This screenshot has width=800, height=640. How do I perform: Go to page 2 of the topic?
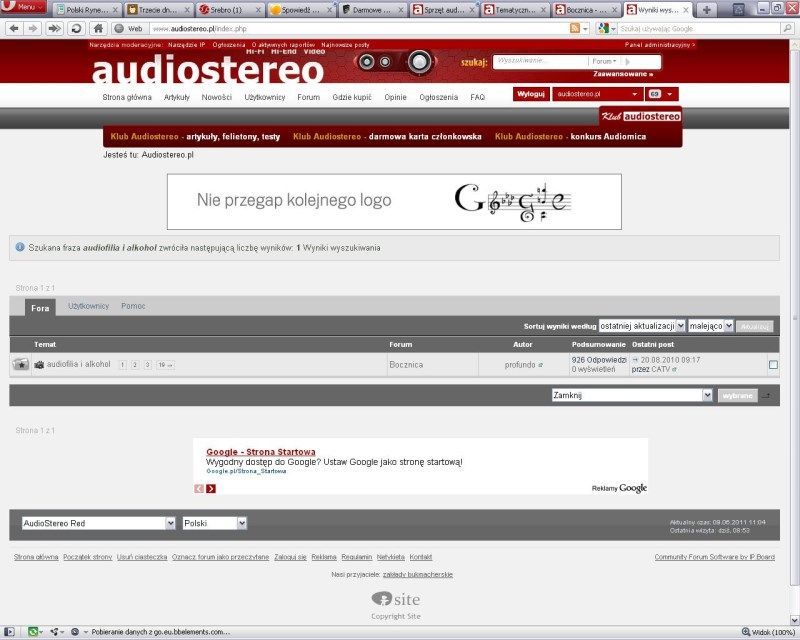(135, 365)
